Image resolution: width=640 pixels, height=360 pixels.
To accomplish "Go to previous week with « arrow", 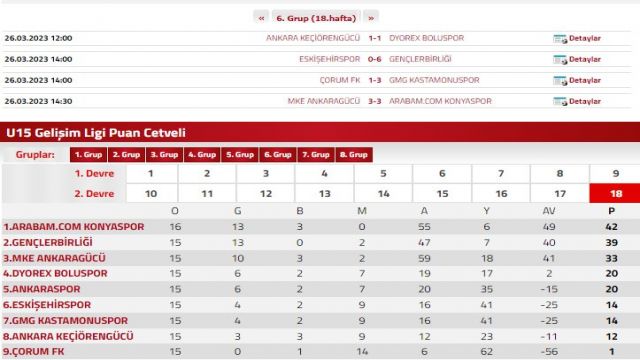I will tap(261, 18).
